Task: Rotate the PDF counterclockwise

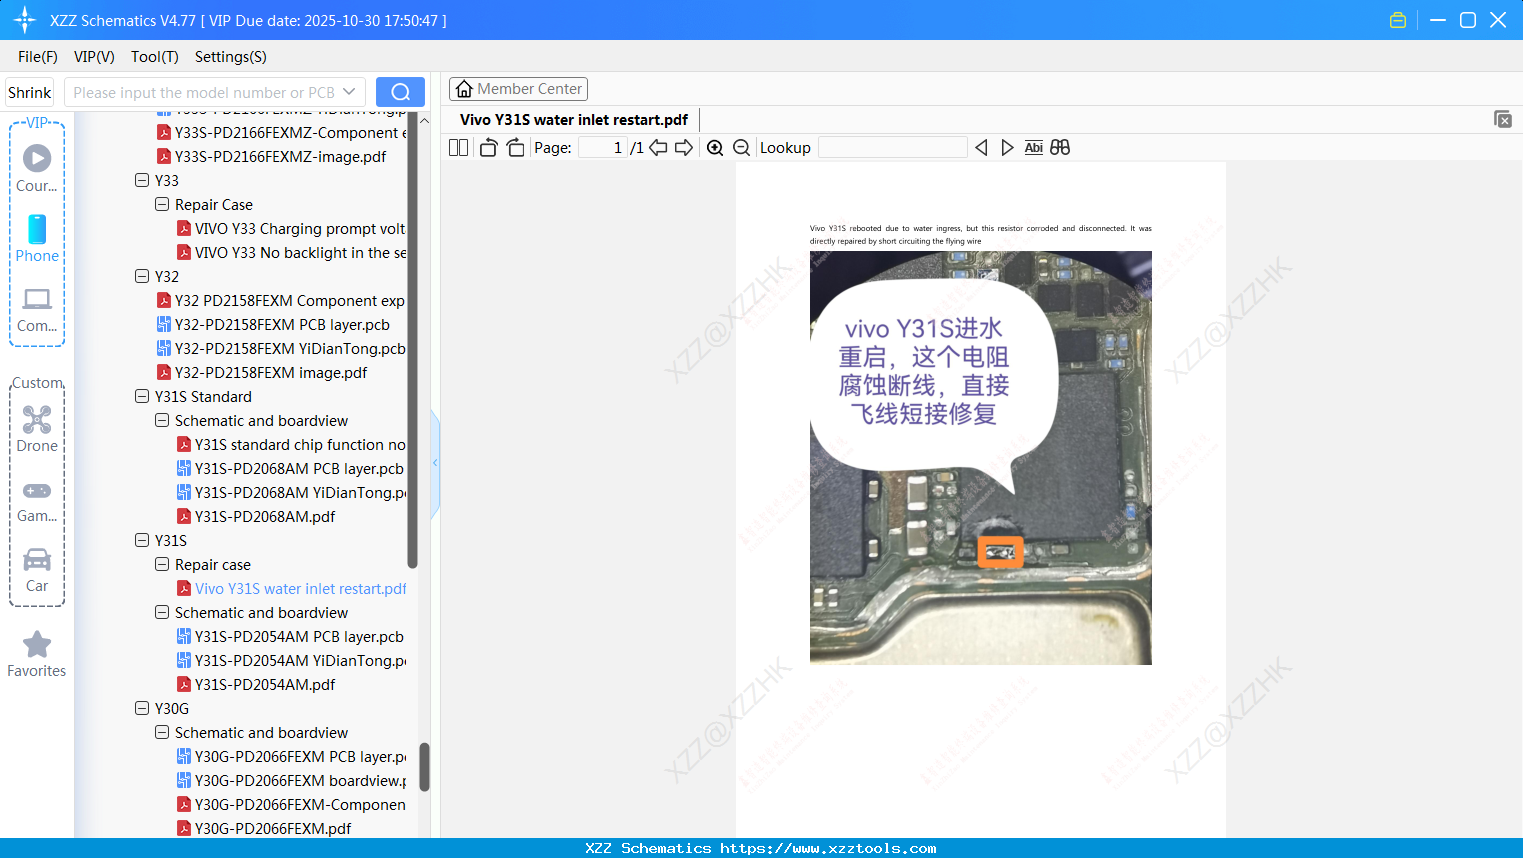Action: (488, 147)
